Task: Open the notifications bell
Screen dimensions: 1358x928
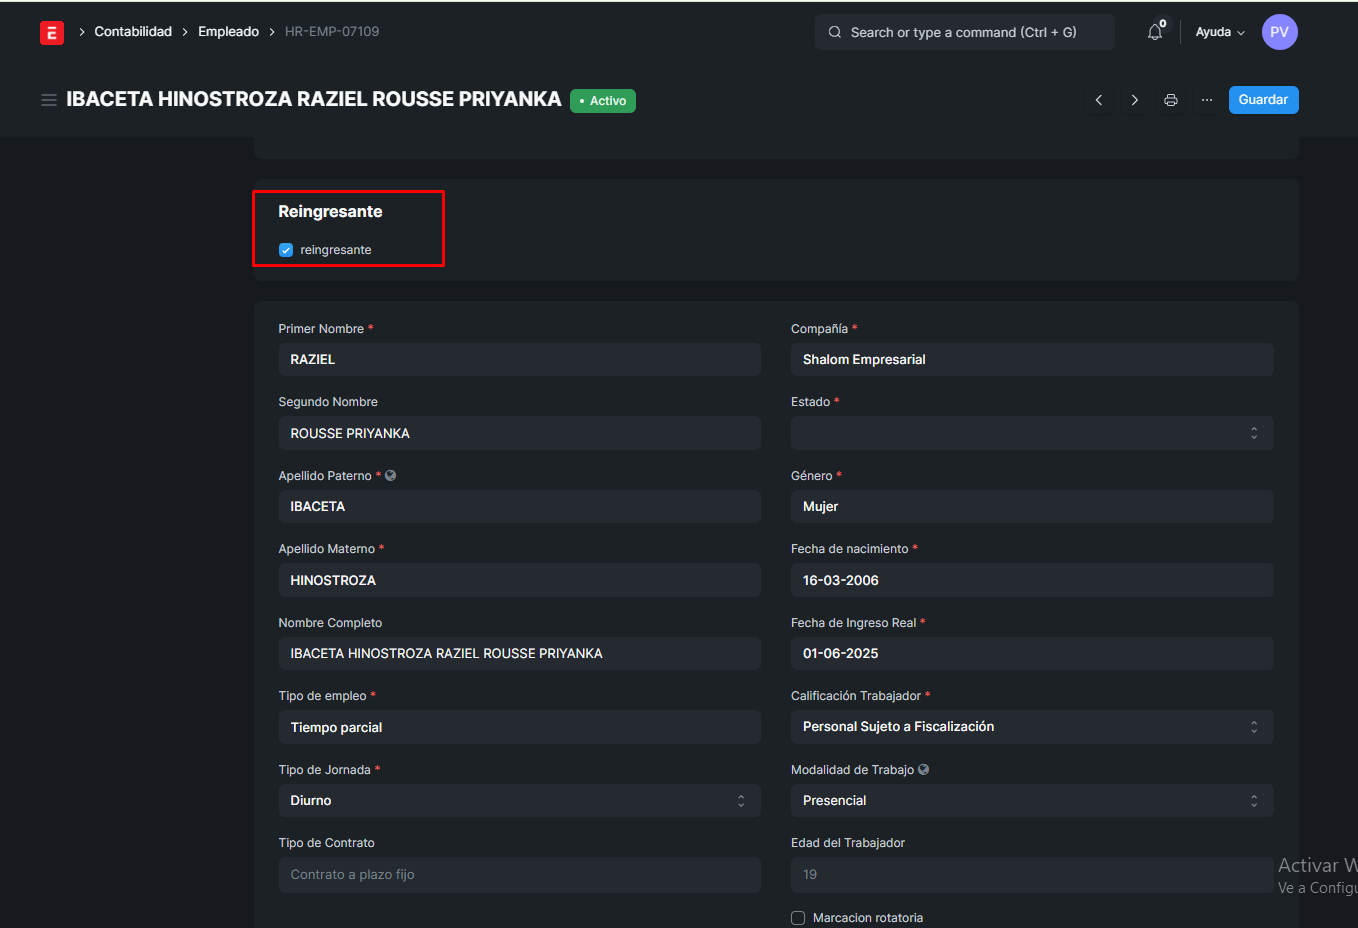Action: 1155,32
